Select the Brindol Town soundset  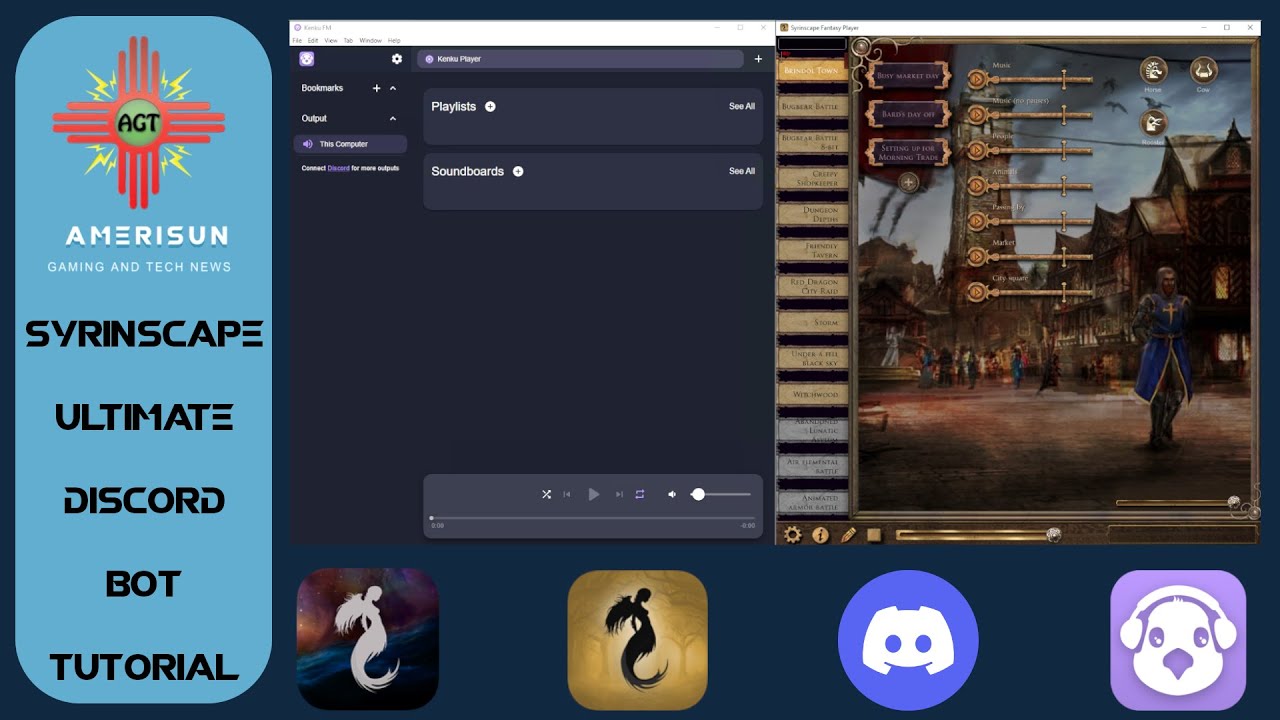(x=812, y=71)
